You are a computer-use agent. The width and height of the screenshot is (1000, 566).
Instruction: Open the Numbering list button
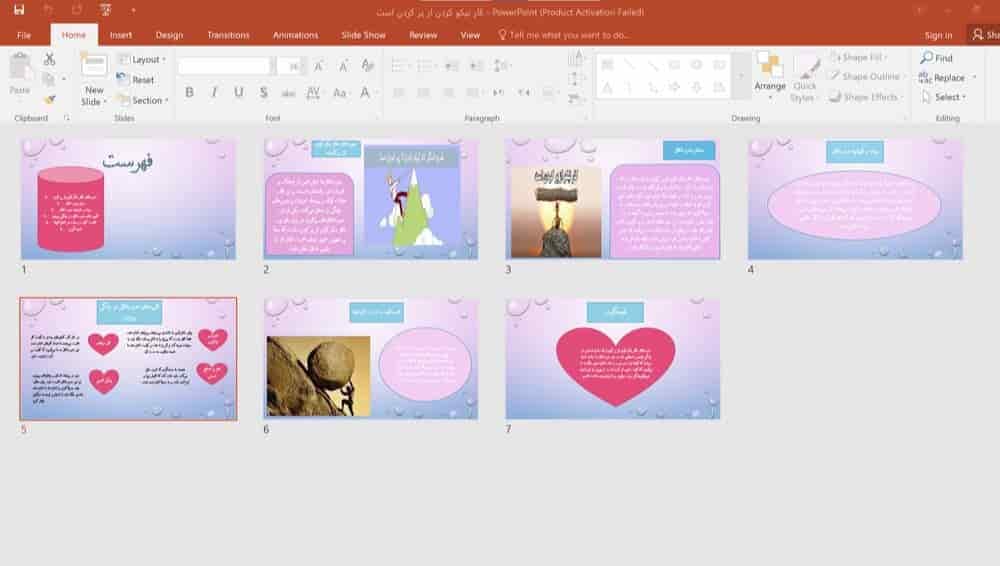coord(426,66)
